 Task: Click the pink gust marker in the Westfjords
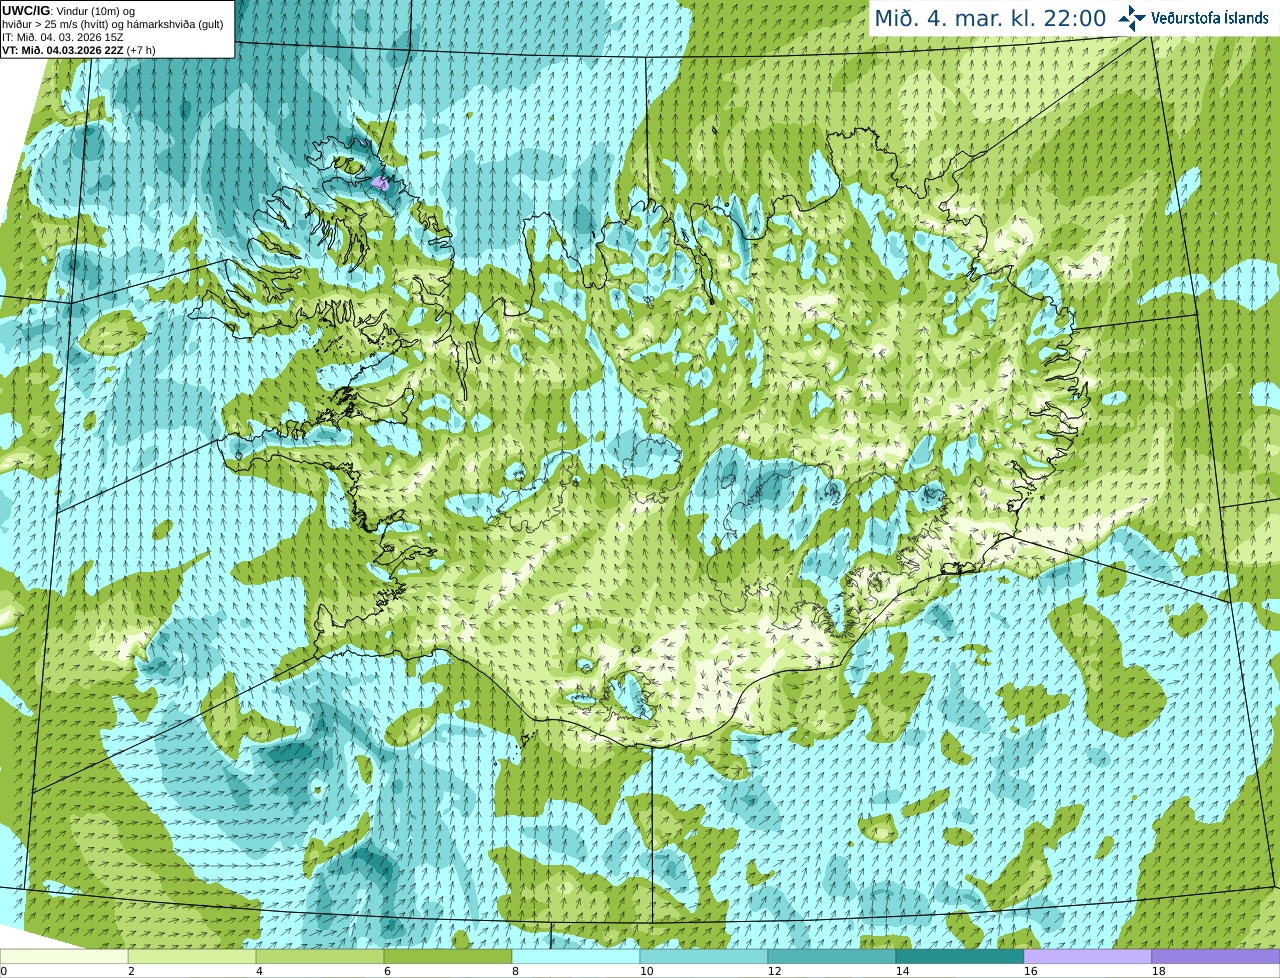click(380, 183)
